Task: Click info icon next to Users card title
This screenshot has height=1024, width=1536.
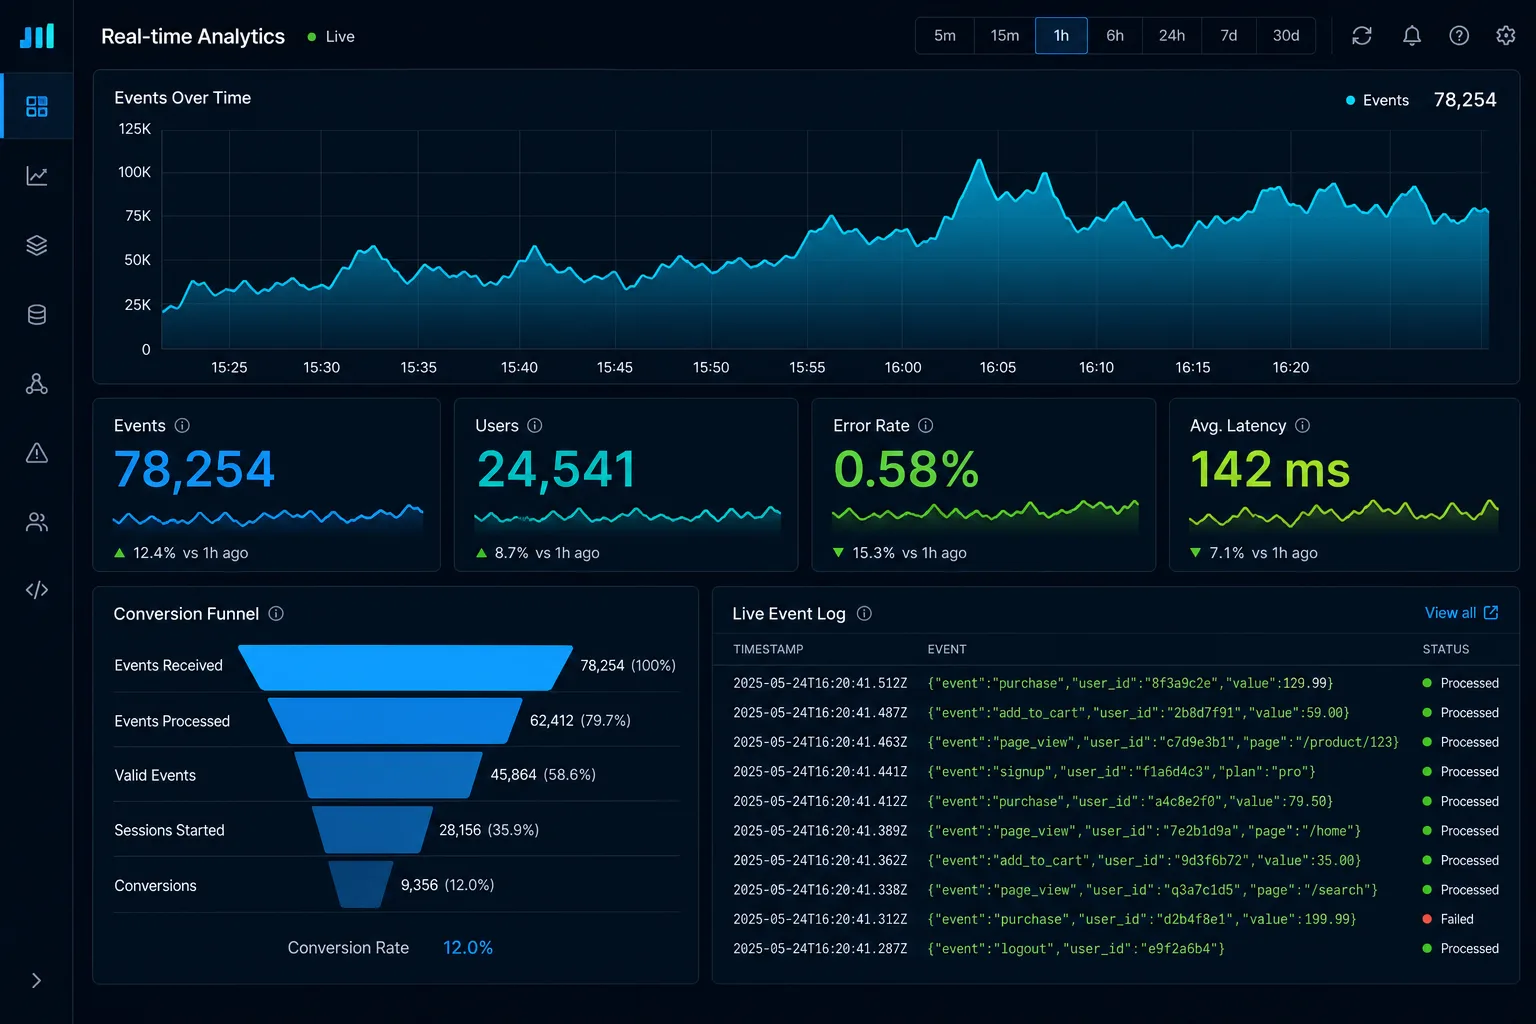Action: coord(535,425)
